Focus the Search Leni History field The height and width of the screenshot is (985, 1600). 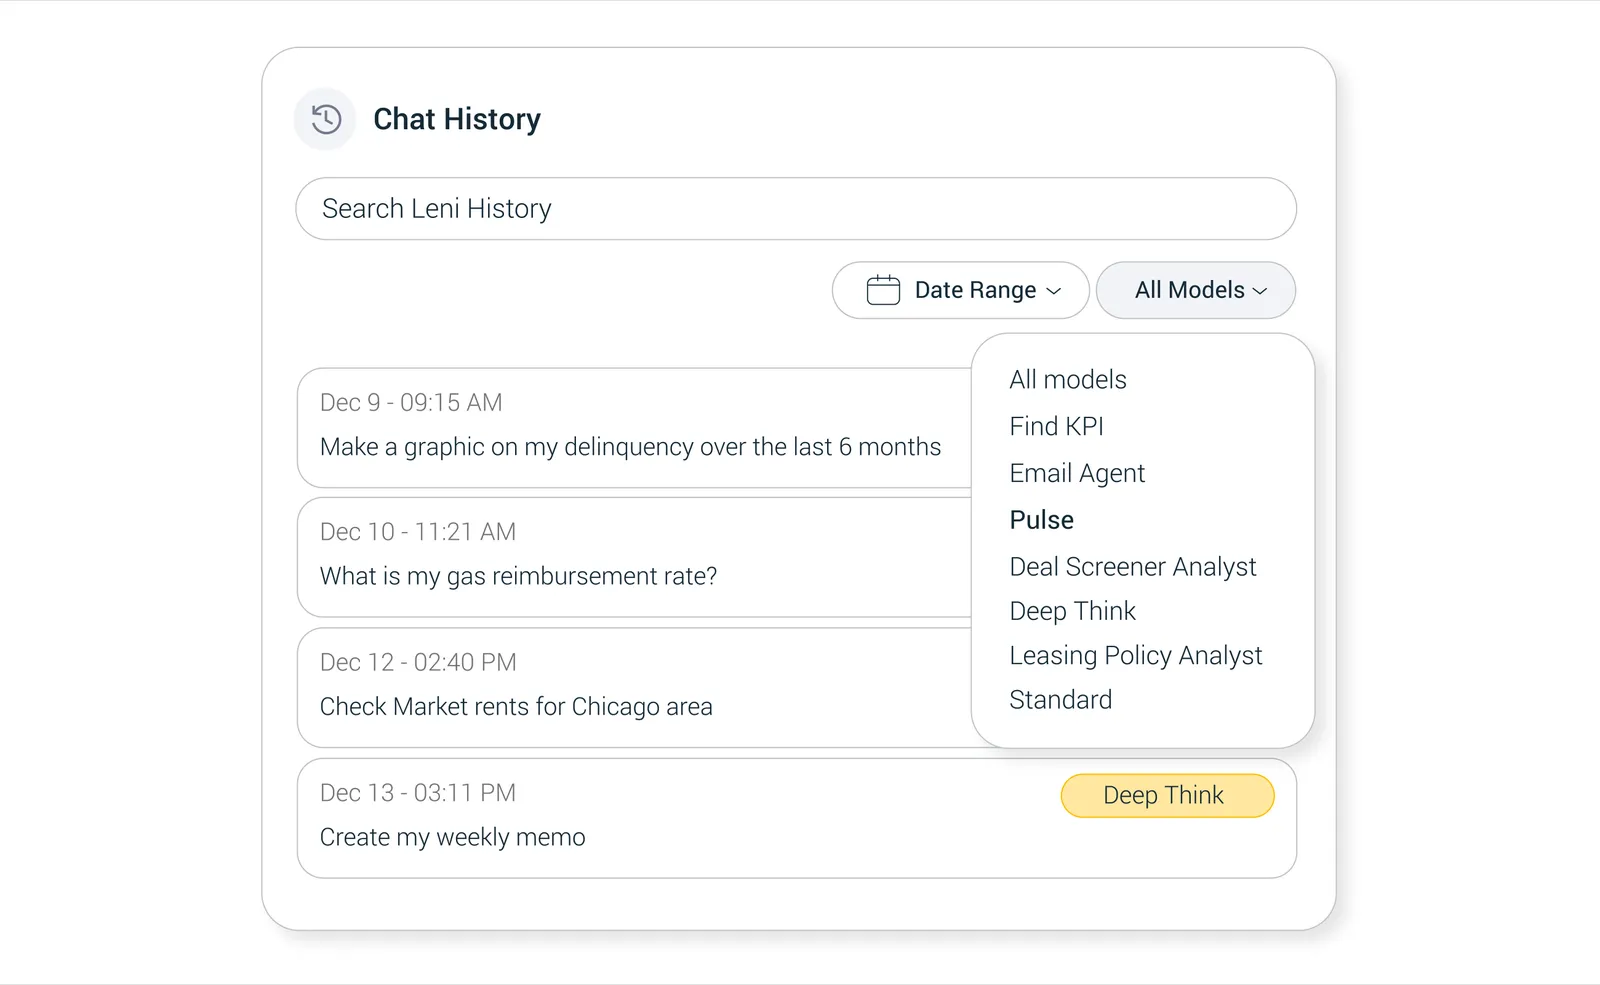[x=795, y=209]
